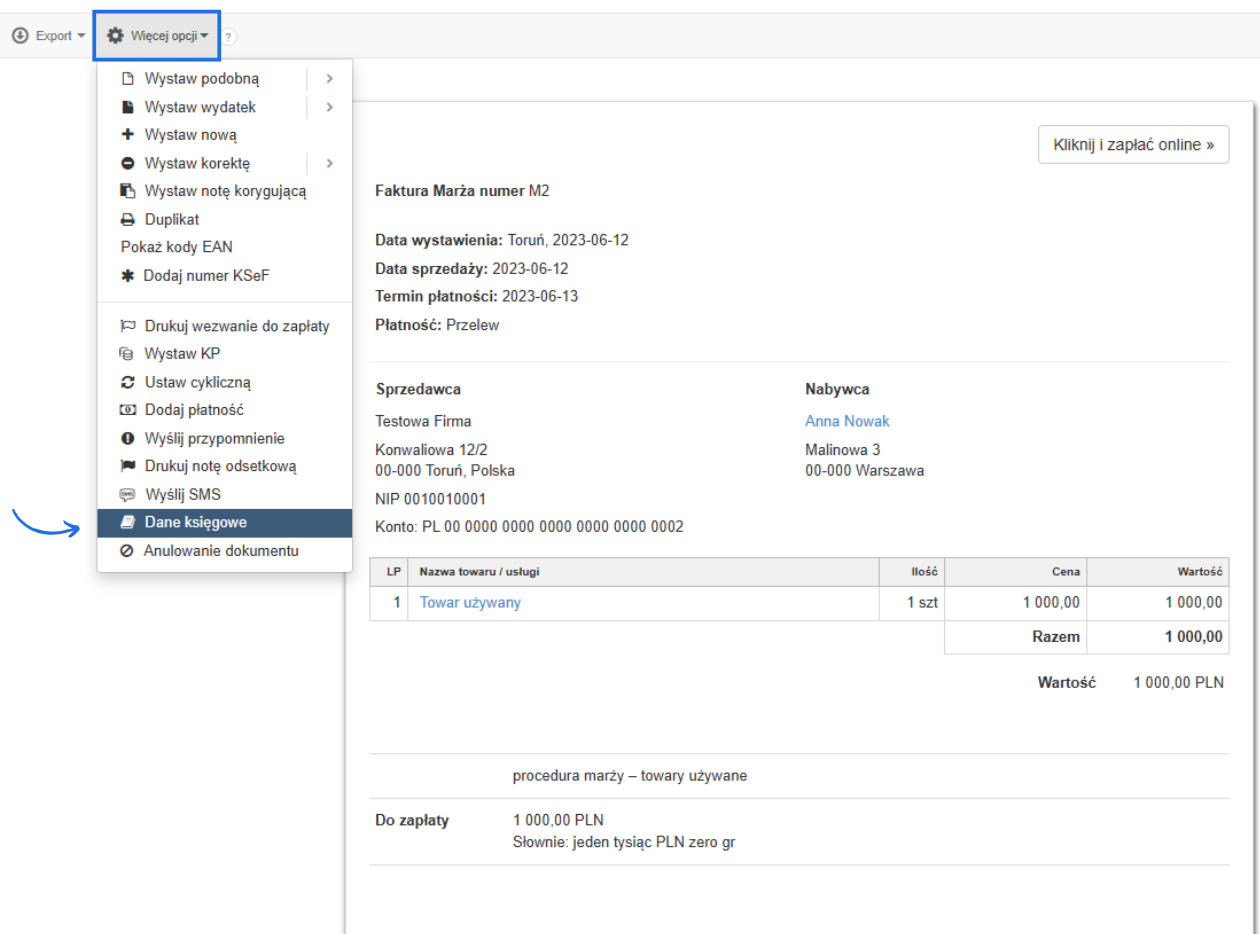Click the SMS bubble icon for Wyślij SMS

(x=127, y=494)
